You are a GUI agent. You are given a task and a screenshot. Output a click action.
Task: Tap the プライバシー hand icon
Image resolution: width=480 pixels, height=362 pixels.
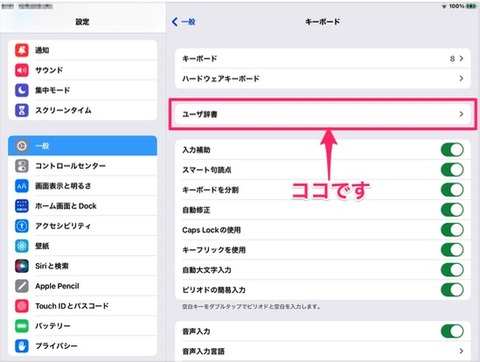pos(22,346)
